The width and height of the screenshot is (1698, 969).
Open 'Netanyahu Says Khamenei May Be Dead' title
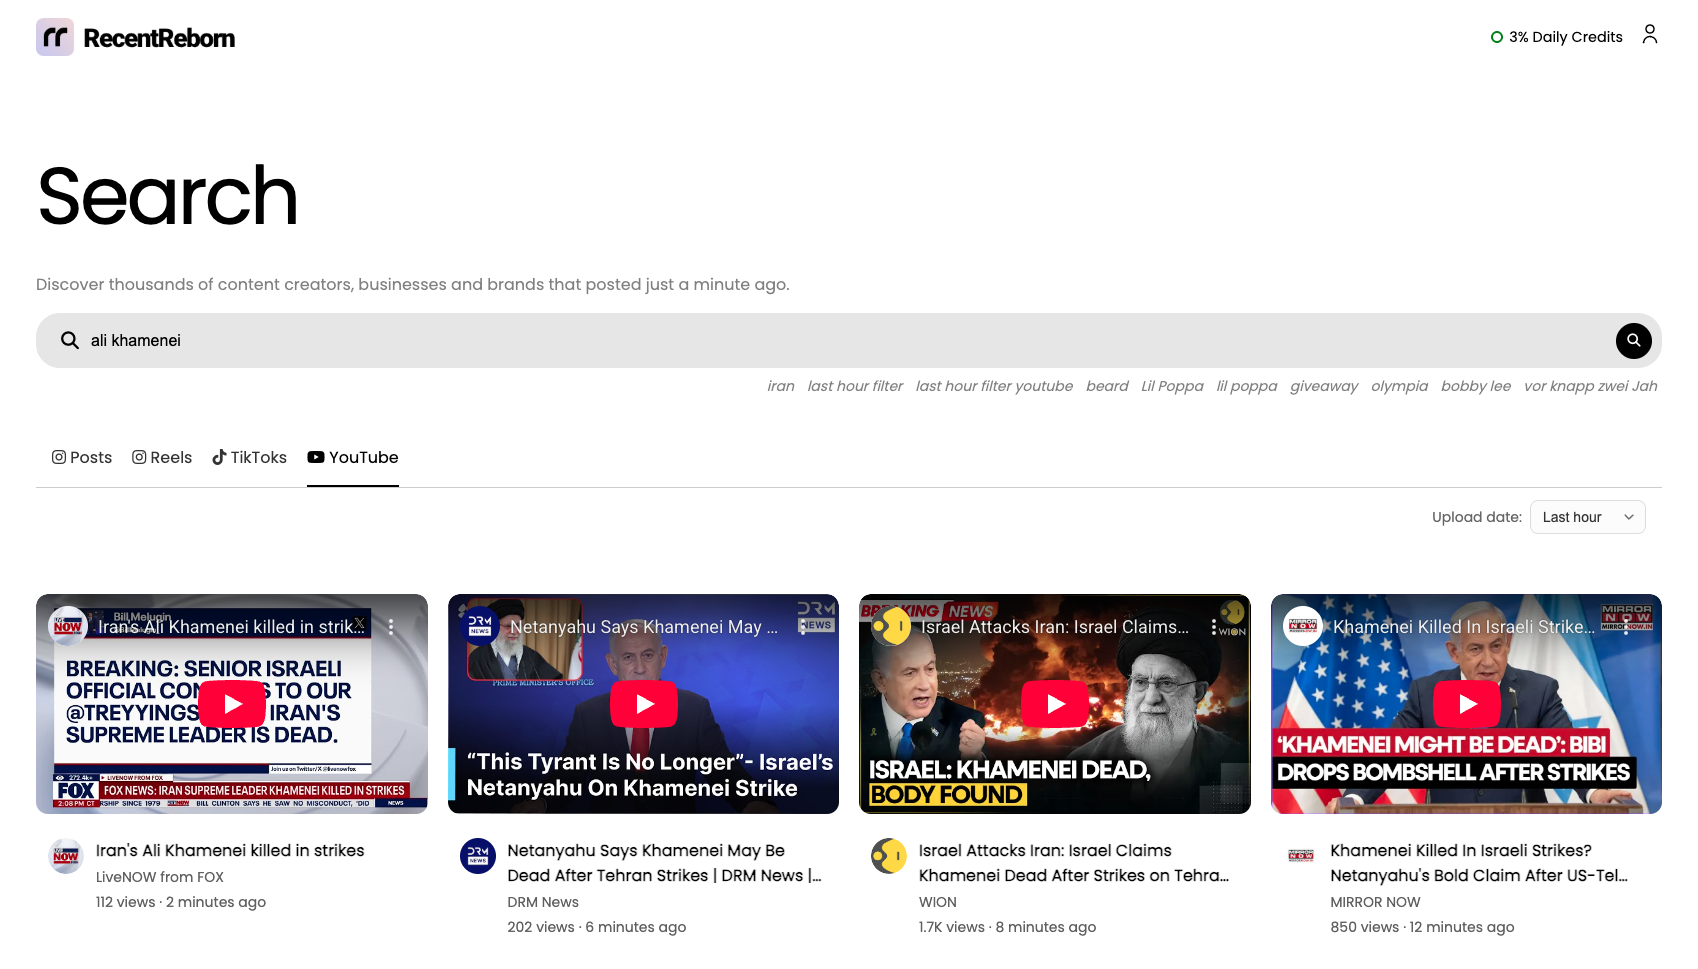pyautogui.click(x=664, y=863)
